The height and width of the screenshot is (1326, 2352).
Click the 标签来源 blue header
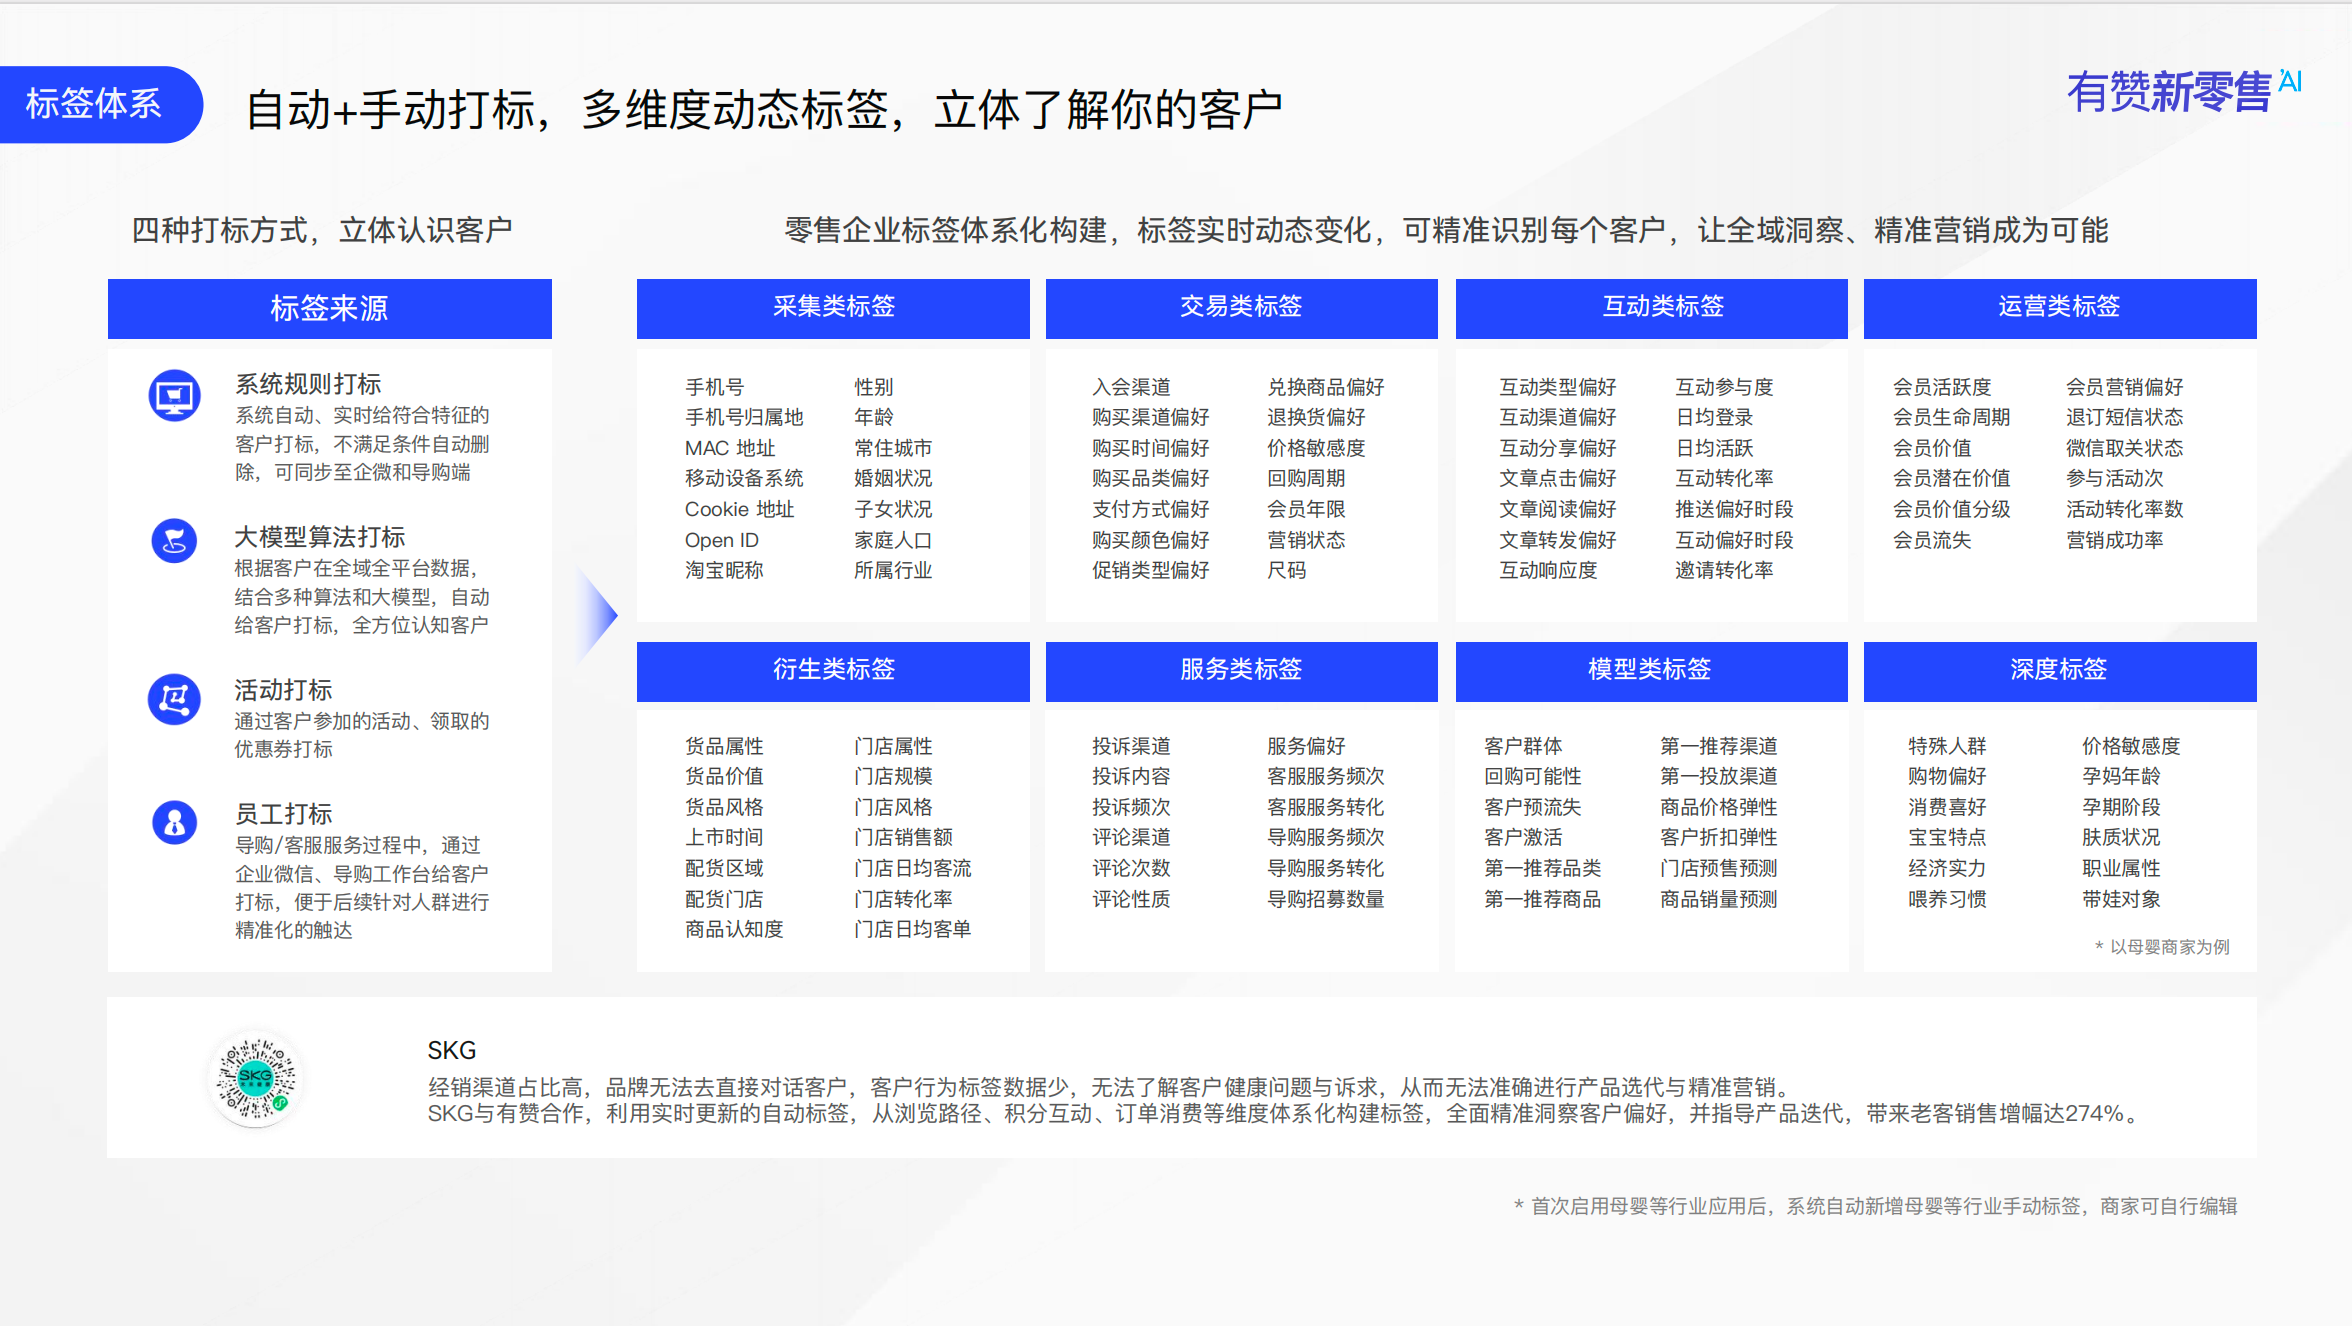329,308
